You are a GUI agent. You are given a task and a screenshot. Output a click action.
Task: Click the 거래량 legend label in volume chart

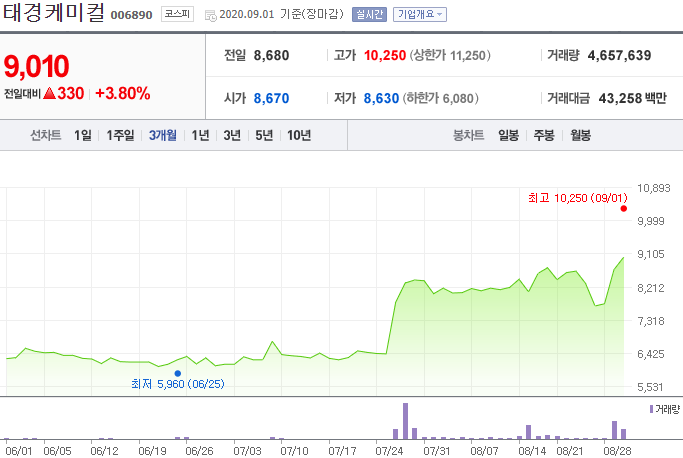667,410
